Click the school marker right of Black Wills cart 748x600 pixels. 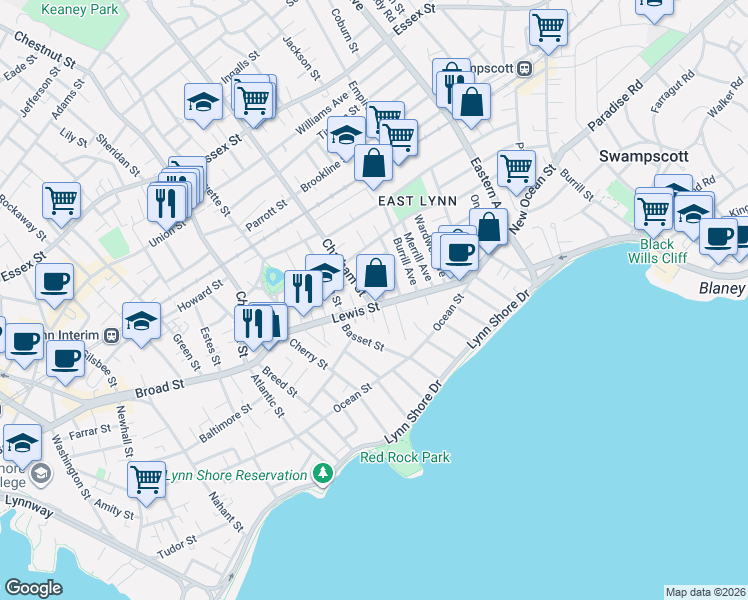[x=694, y=217]
